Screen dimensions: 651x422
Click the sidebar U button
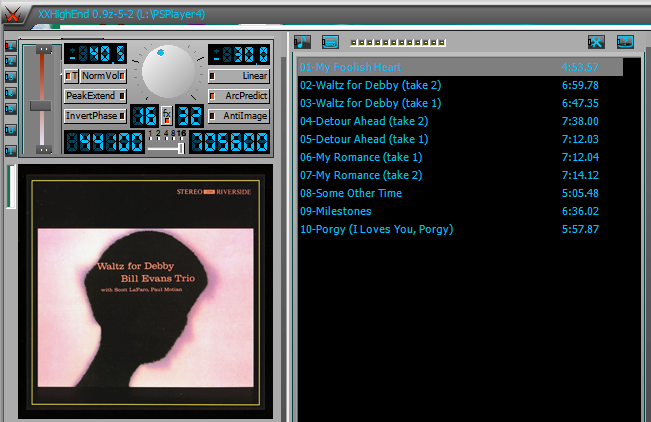point(10,130)
